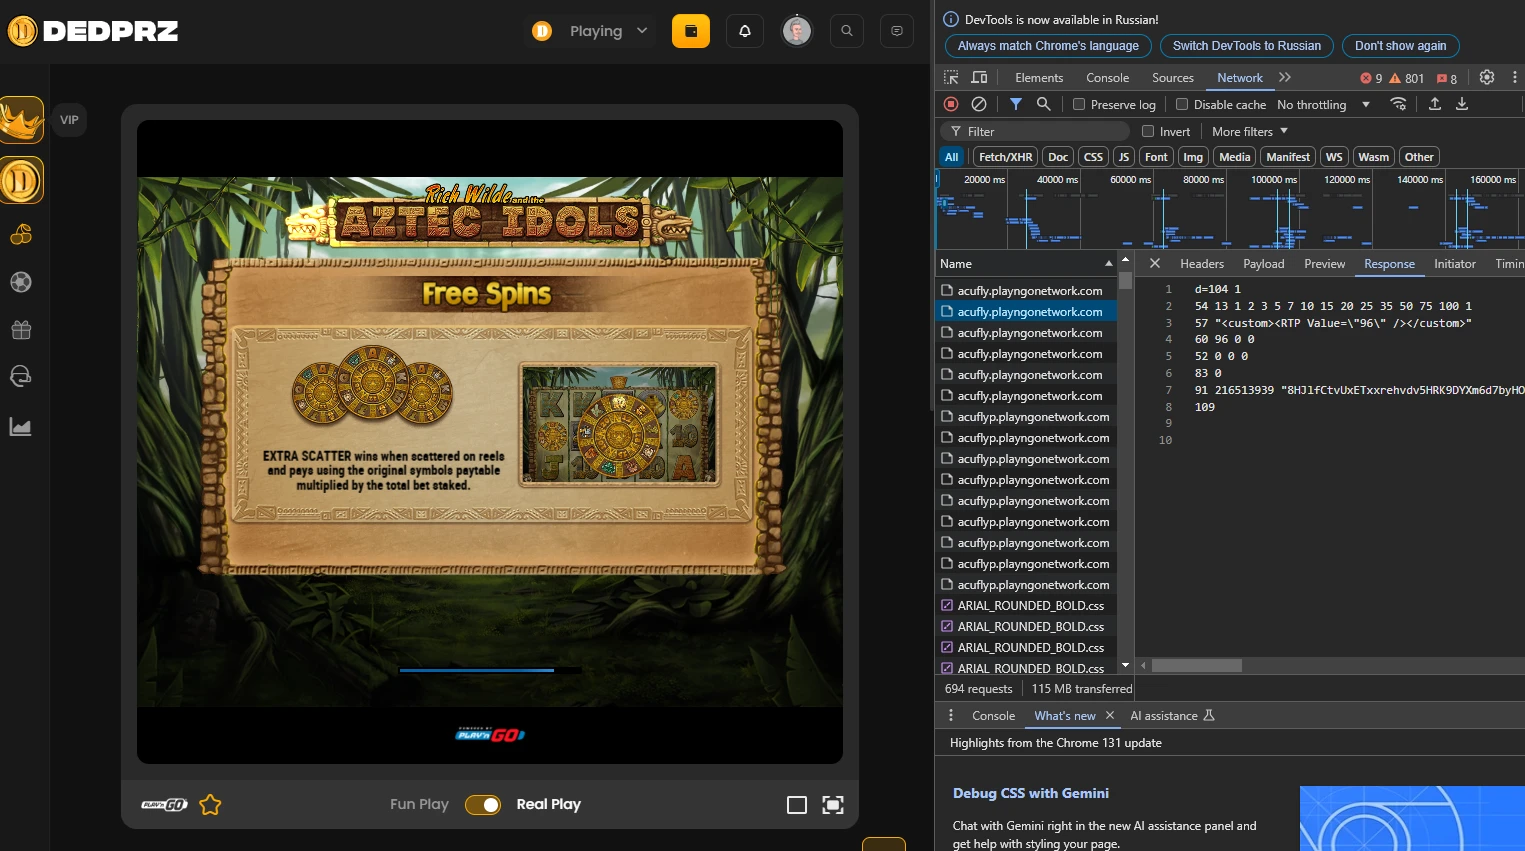The height and width of the screenshot is (851, 1525).
Task: Toggle the device toolbar icon
Action: pos(980,77)
